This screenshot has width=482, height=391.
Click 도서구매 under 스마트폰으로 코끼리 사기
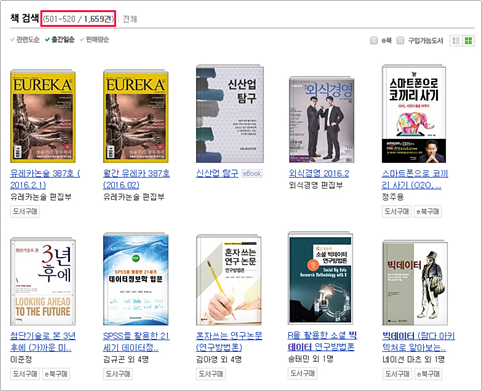(x=397, y=211)
